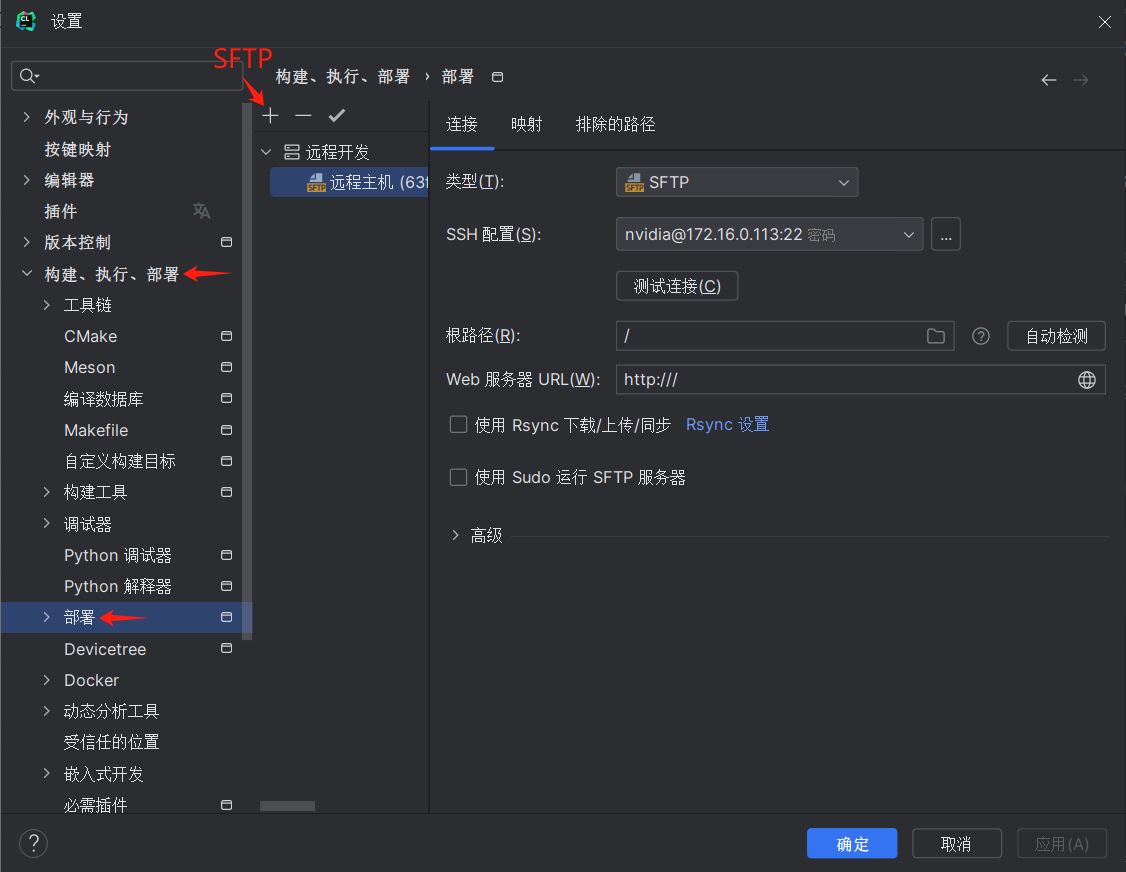Select Python 调试器 in tree
This screenshot has height=872, width=1126.
tap(118, 555)
